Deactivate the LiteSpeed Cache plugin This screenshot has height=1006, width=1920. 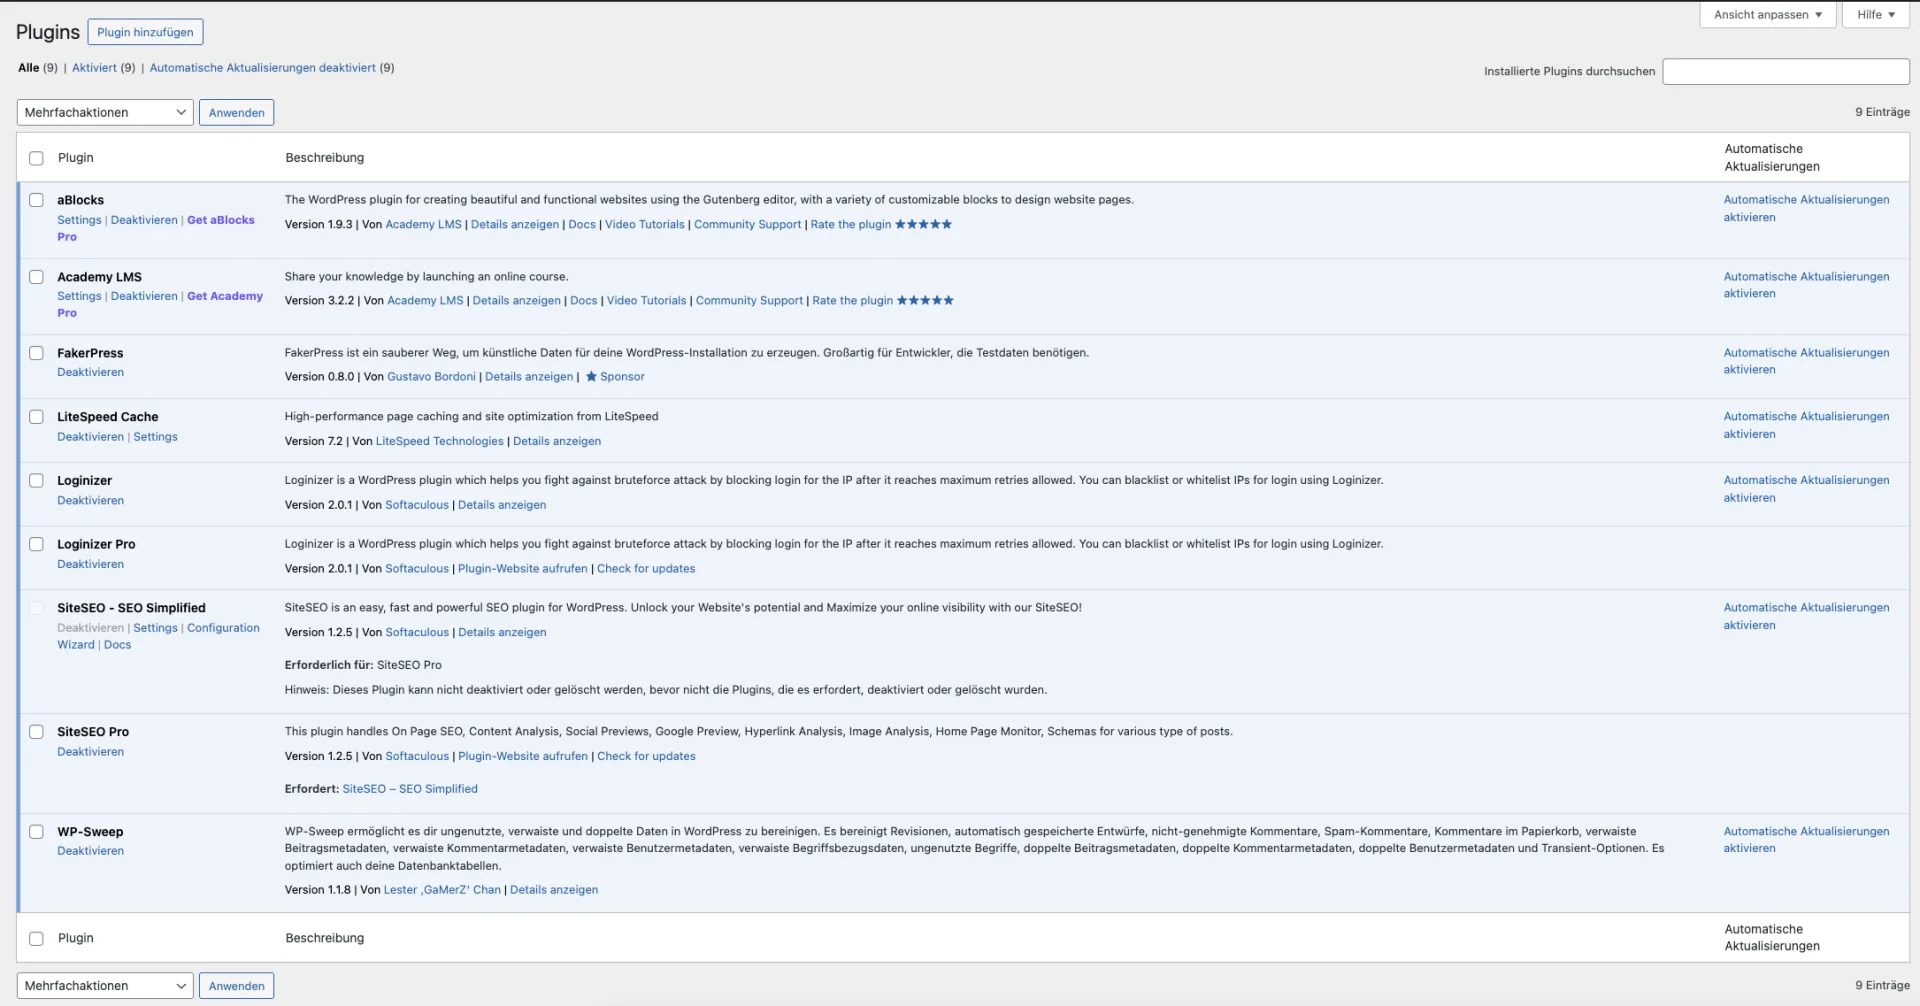[x=90, y=437]
